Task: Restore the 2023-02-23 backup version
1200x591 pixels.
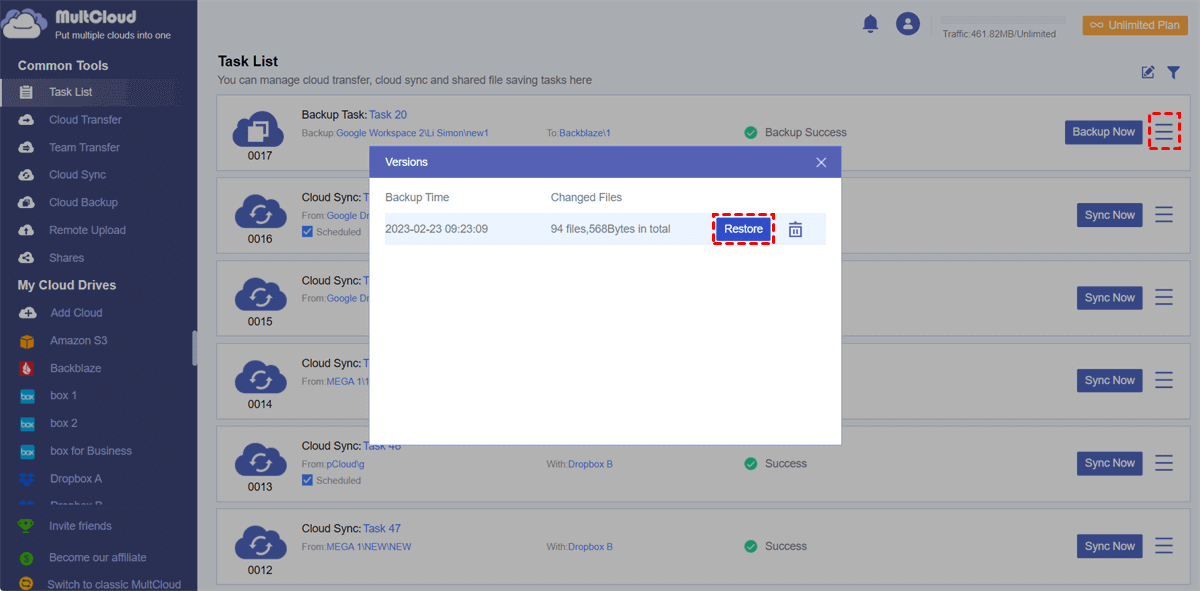Action: pos(743,229)
